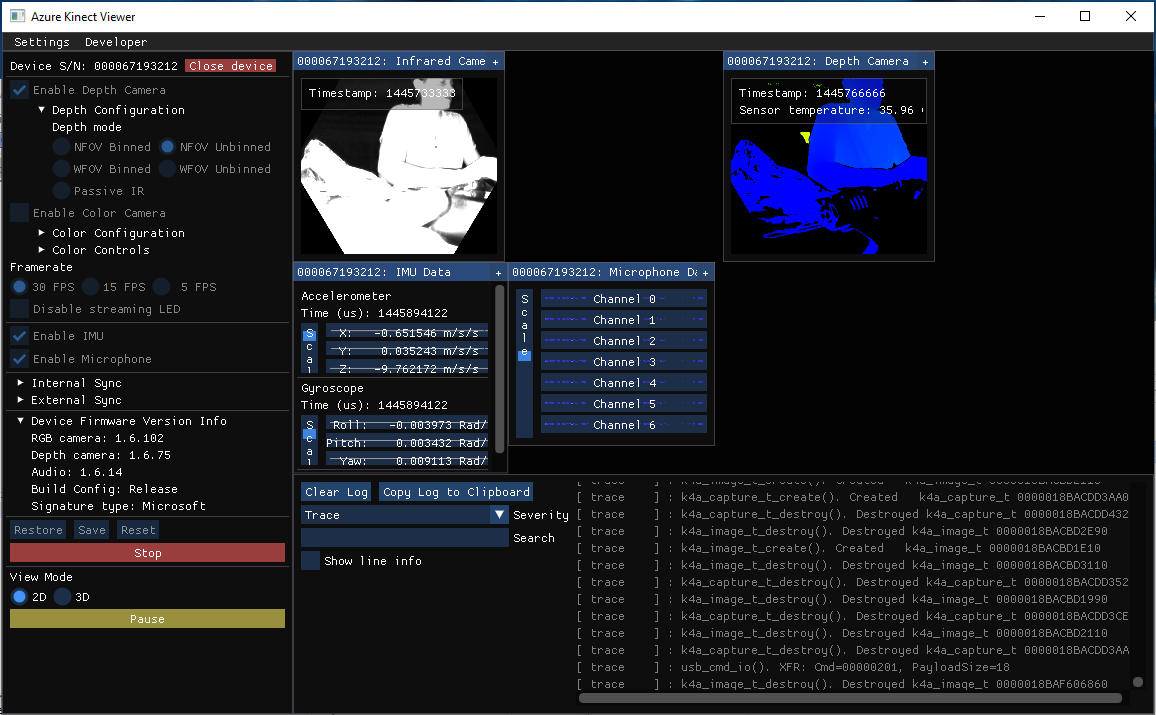This screenshot has width=1156, height=715.
Task: Toggle Enable Depth Camera checkbox
Action: pyautogui.click(x=20, y=90)
